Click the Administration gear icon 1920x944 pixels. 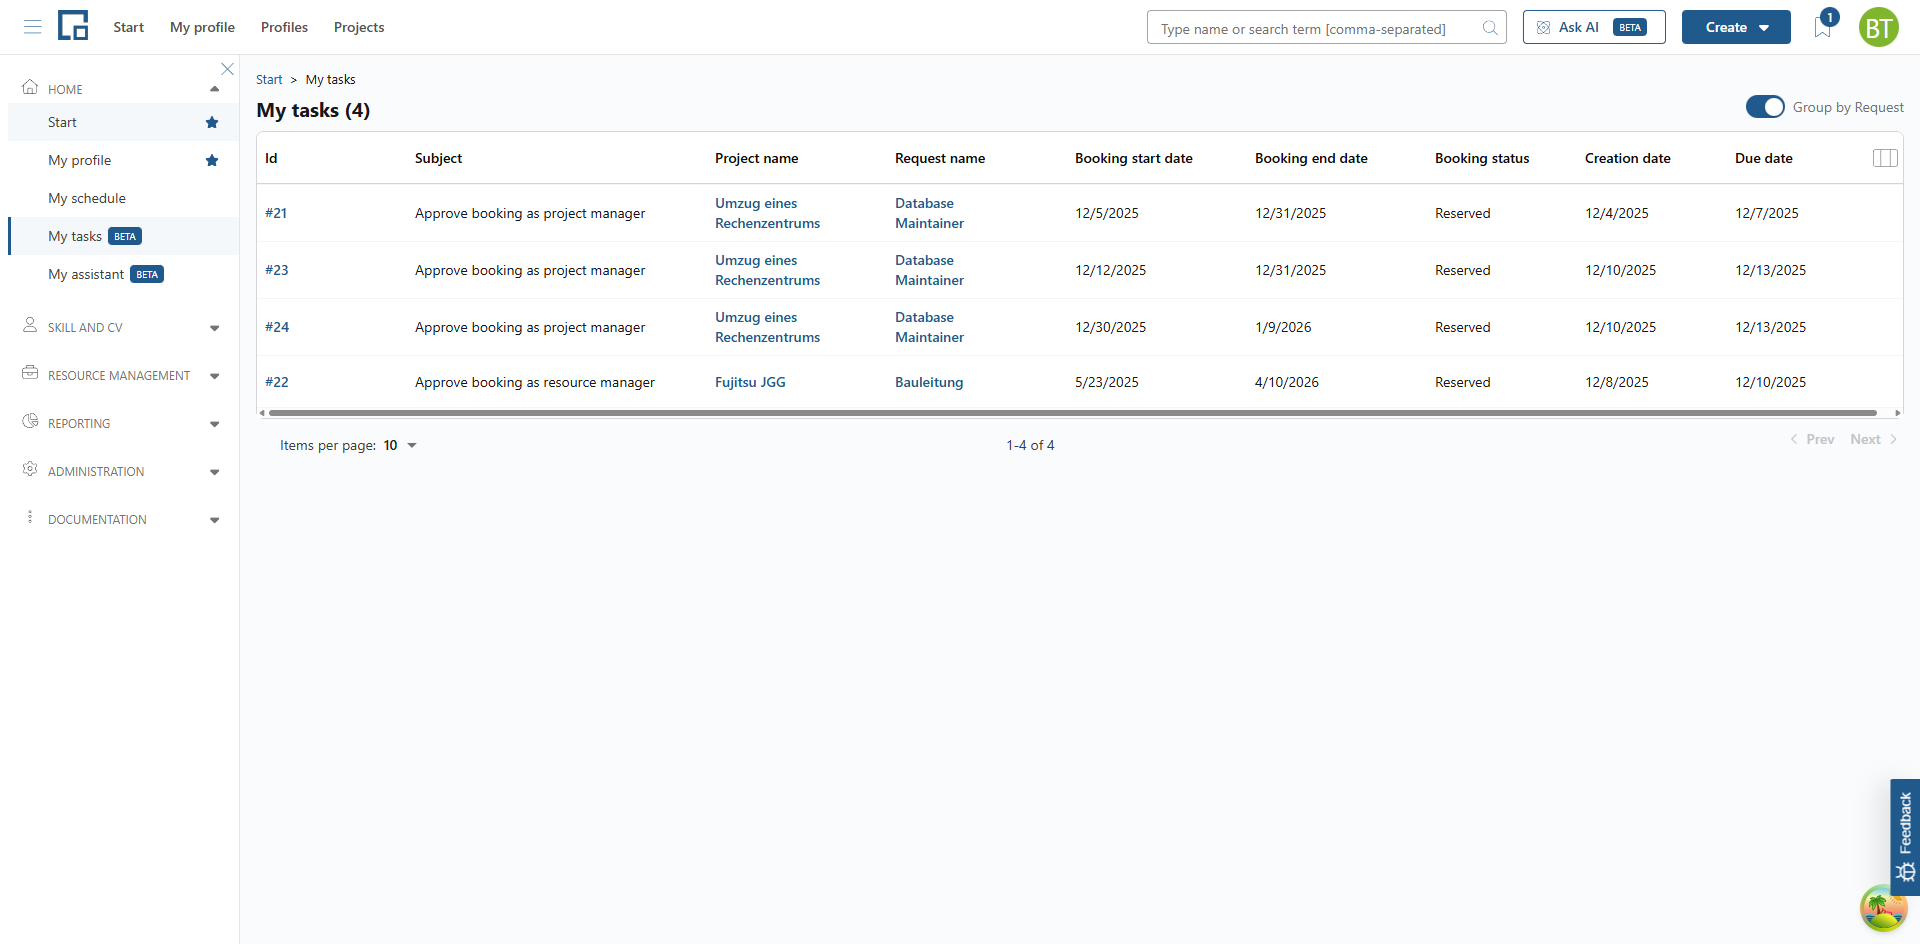click(x=30, y=469)
